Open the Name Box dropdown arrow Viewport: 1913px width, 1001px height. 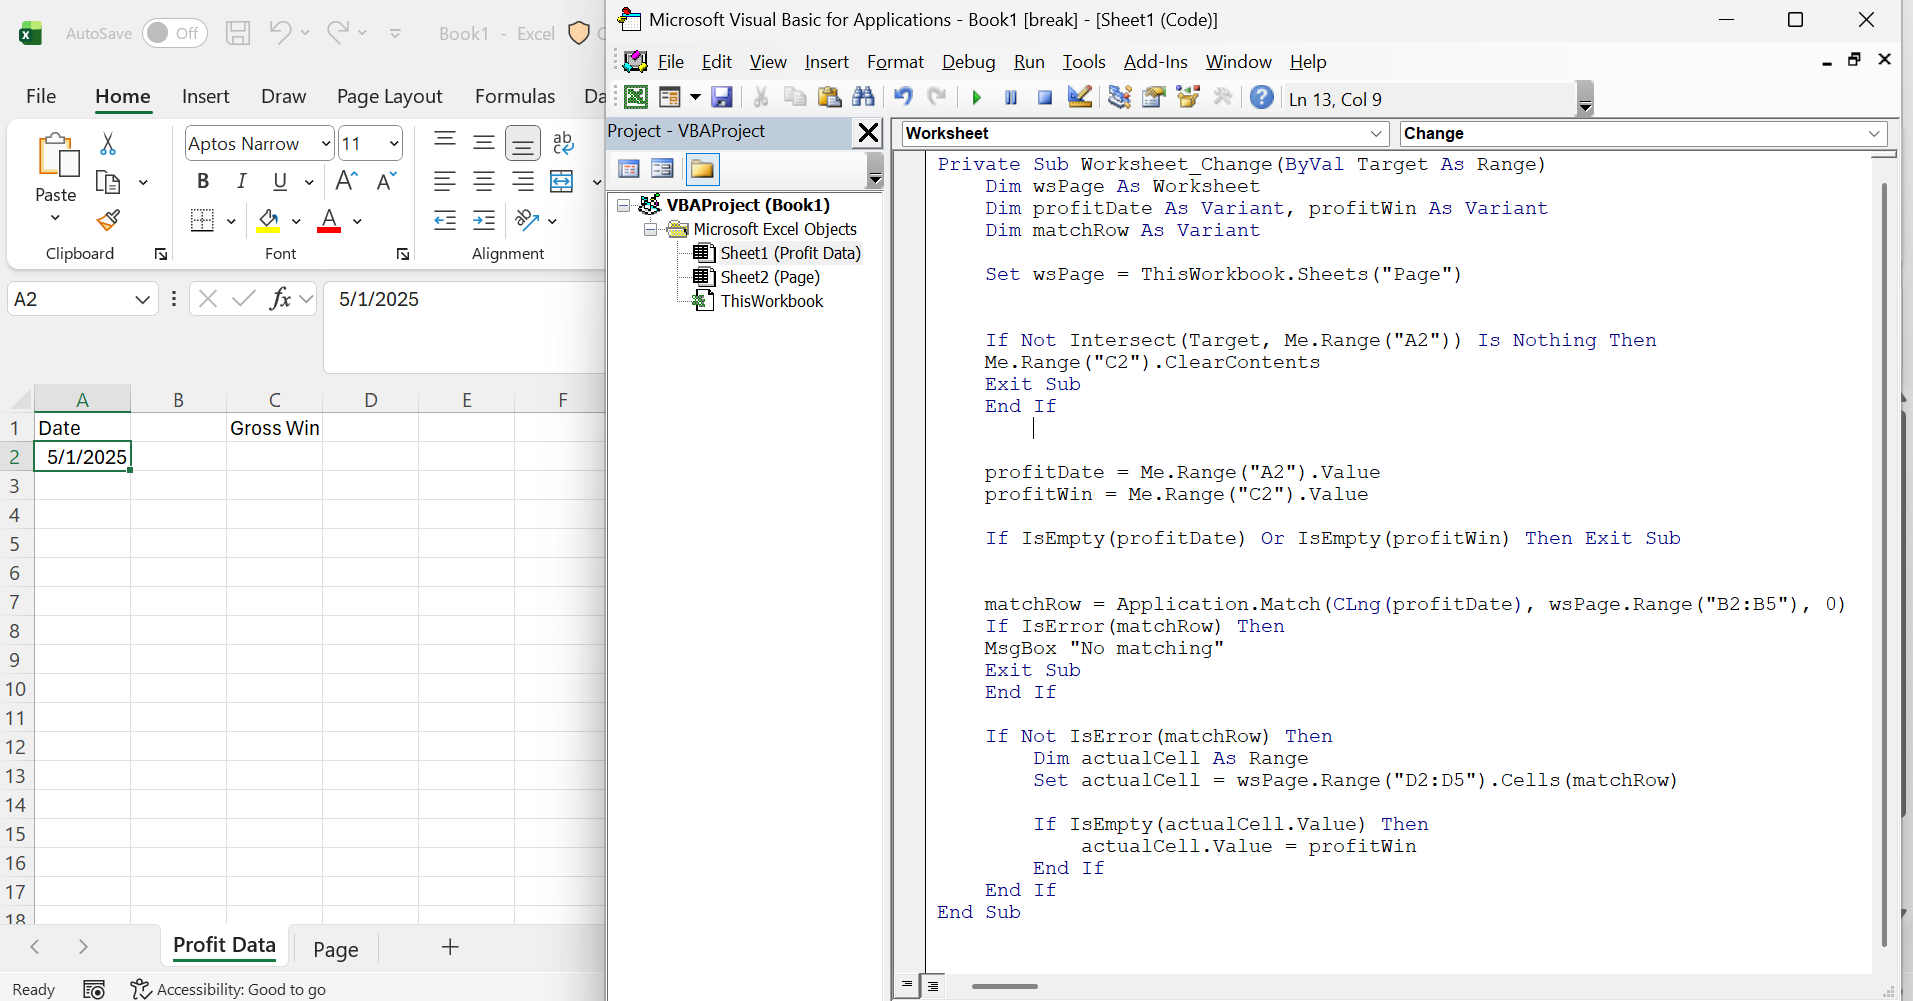pos(142,299)
